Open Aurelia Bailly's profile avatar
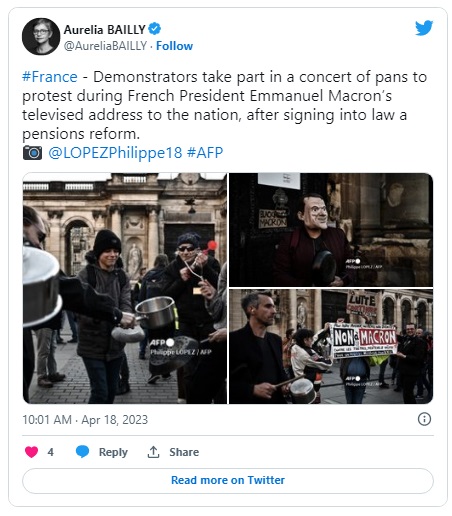 [41, 36]
